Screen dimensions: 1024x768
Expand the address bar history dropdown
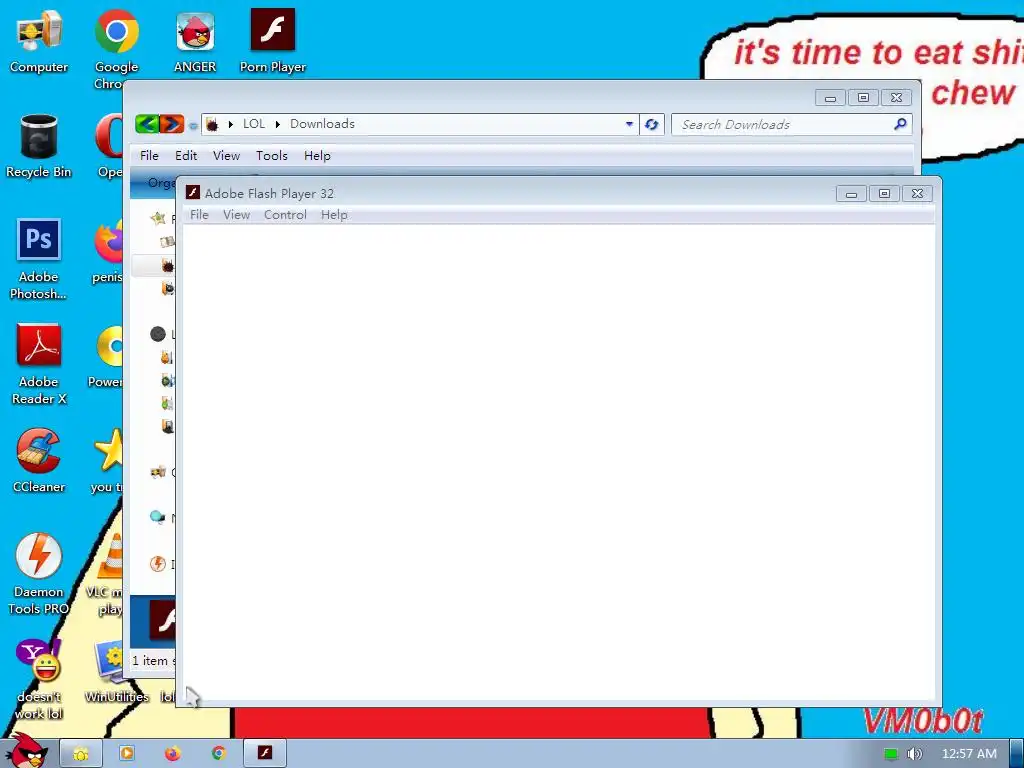[629, 124]
